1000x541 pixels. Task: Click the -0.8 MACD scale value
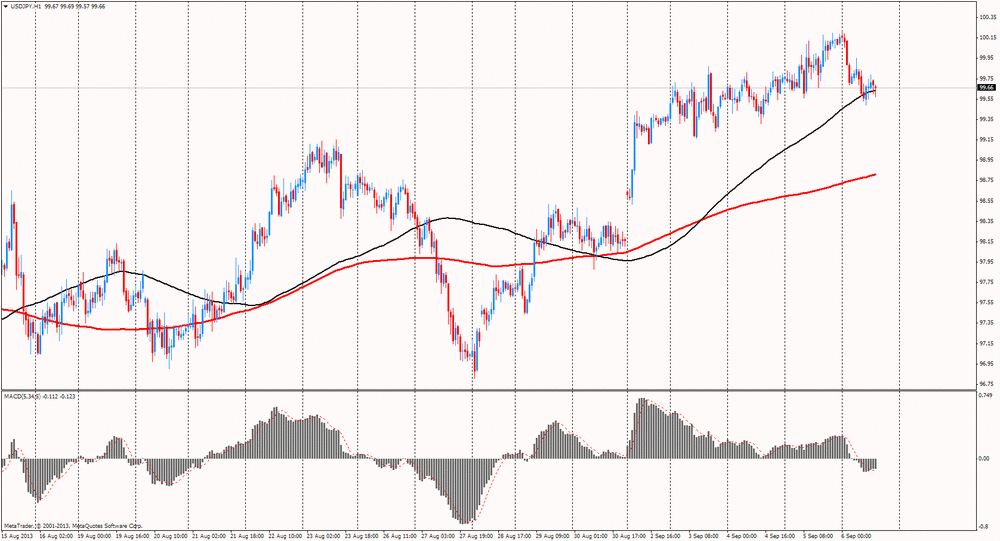pyautogui.click(x=985, y=527)
